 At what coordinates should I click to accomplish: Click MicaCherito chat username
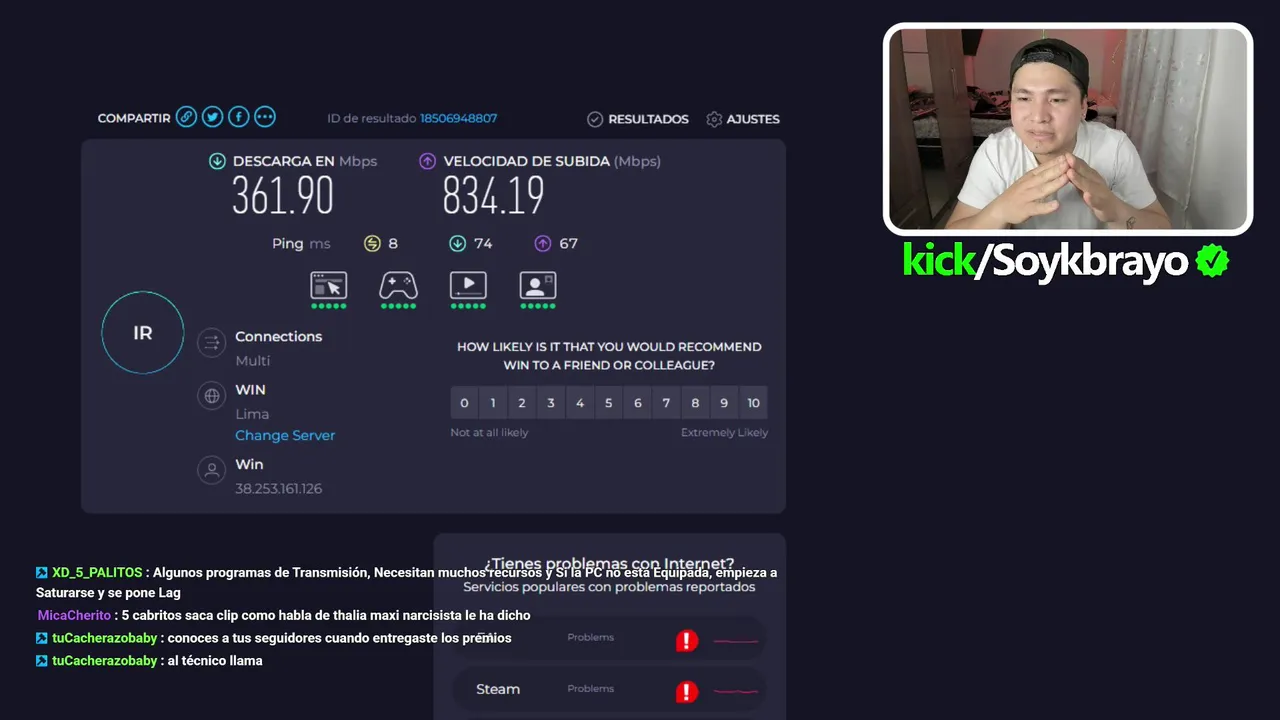[74, 615]
